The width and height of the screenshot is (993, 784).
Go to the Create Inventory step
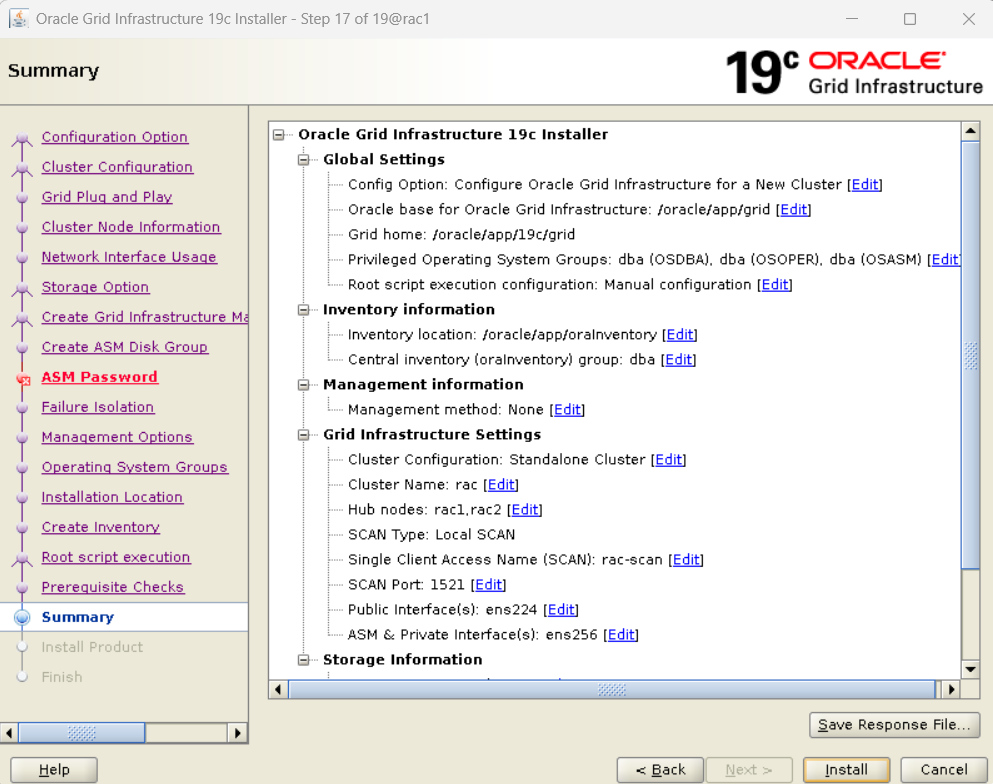click(101, 527)
